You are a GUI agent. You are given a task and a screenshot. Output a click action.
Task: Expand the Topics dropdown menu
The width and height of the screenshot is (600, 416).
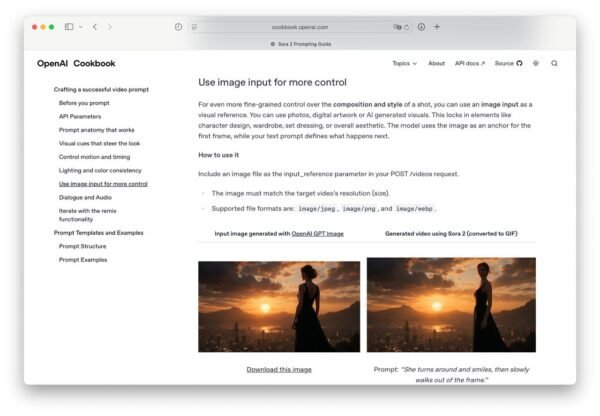(404, 64)
